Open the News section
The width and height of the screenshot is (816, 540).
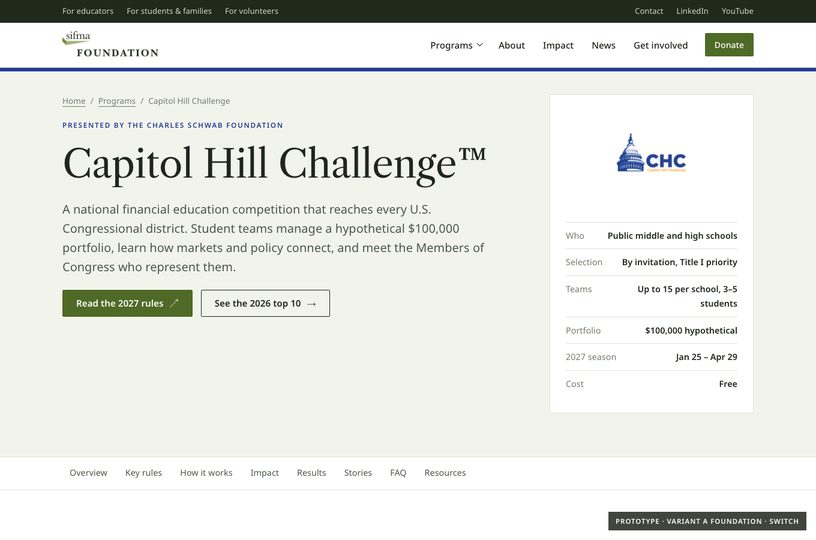click(x=603, y=45)
